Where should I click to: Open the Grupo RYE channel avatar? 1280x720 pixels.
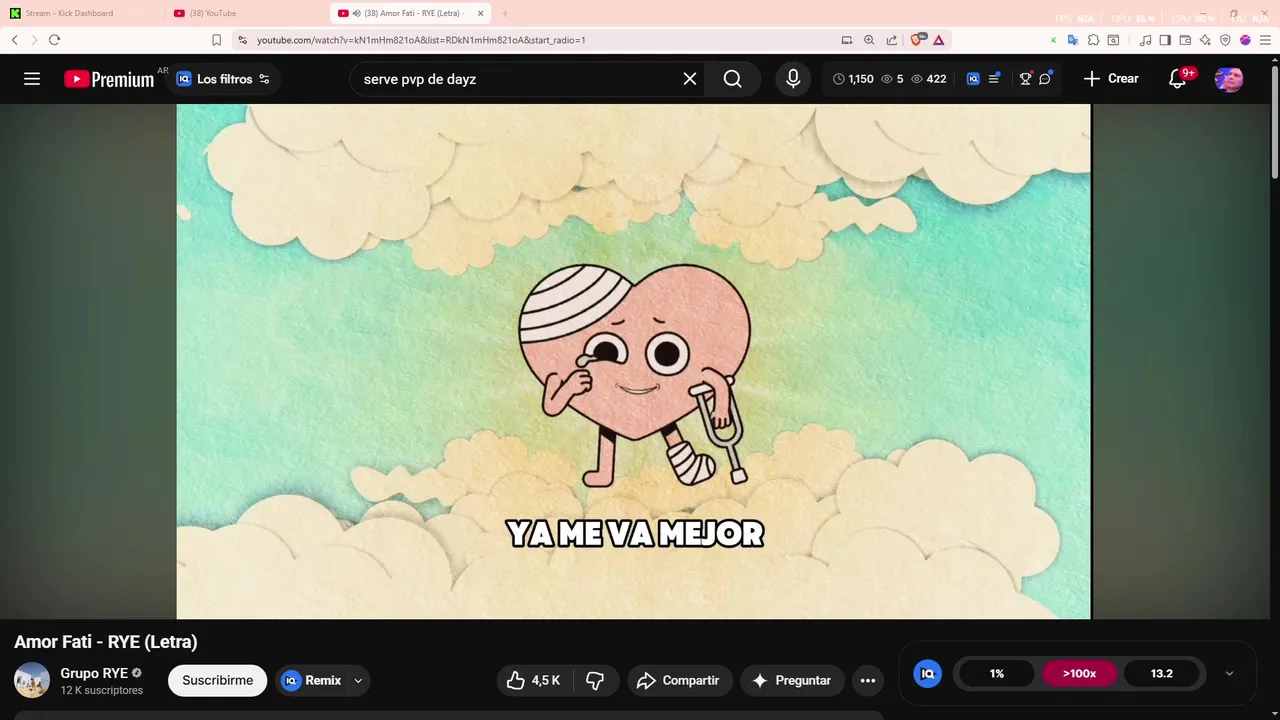[x=32, y=680]
